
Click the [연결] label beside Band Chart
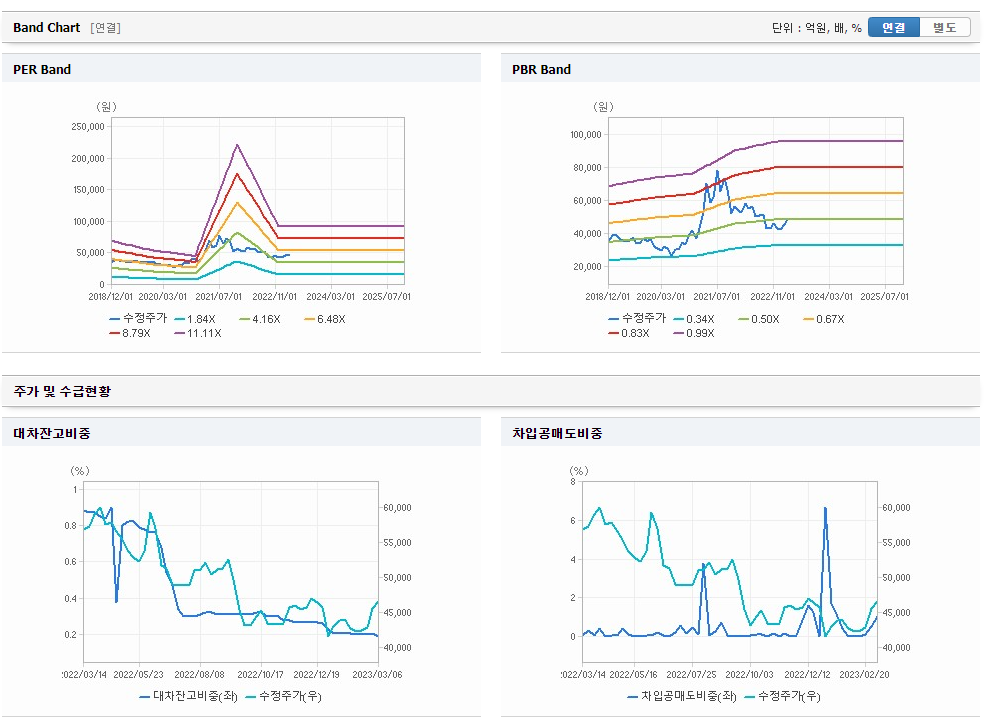105,28
